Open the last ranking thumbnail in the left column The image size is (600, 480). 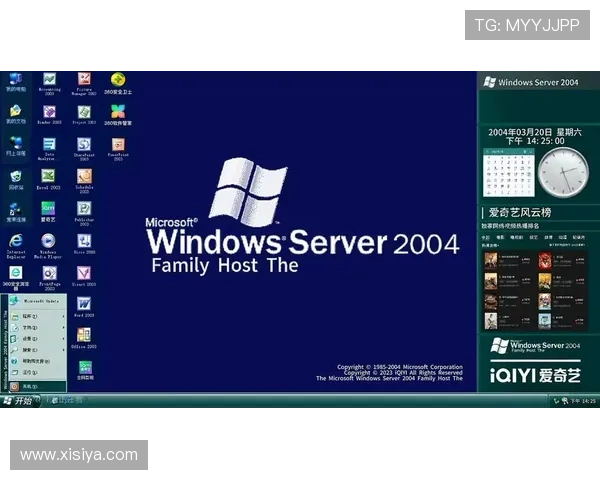pyautogui.click(x=491, y=321)
